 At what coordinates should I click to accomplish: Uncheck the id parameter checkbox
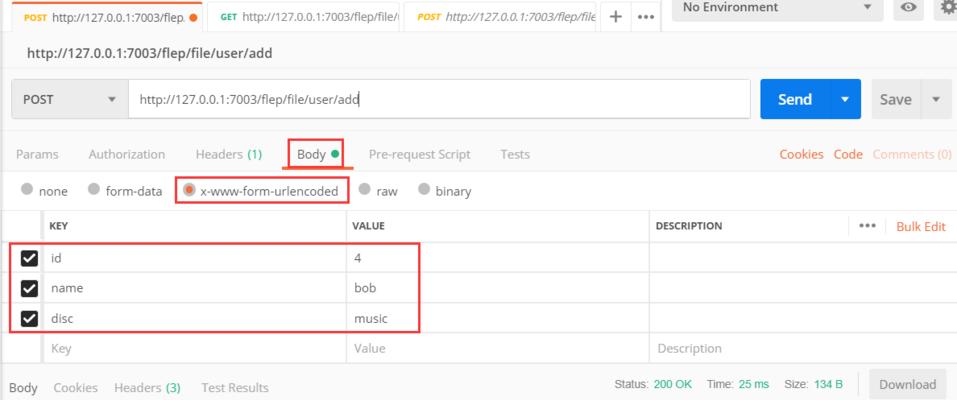pyautogui.click(x=29, y=258)
